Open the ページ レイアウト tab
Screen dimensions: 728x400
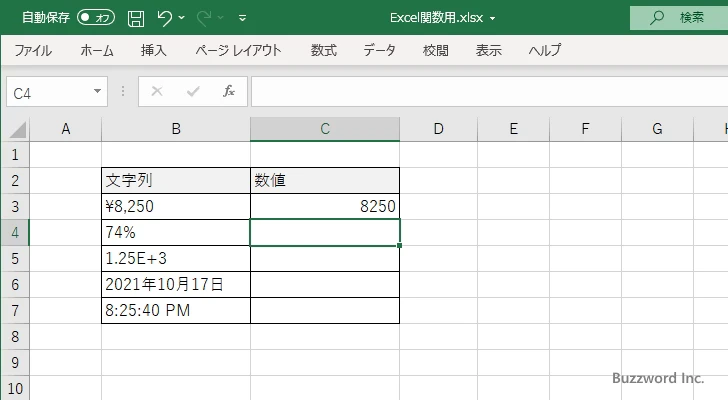click(238, 50)
